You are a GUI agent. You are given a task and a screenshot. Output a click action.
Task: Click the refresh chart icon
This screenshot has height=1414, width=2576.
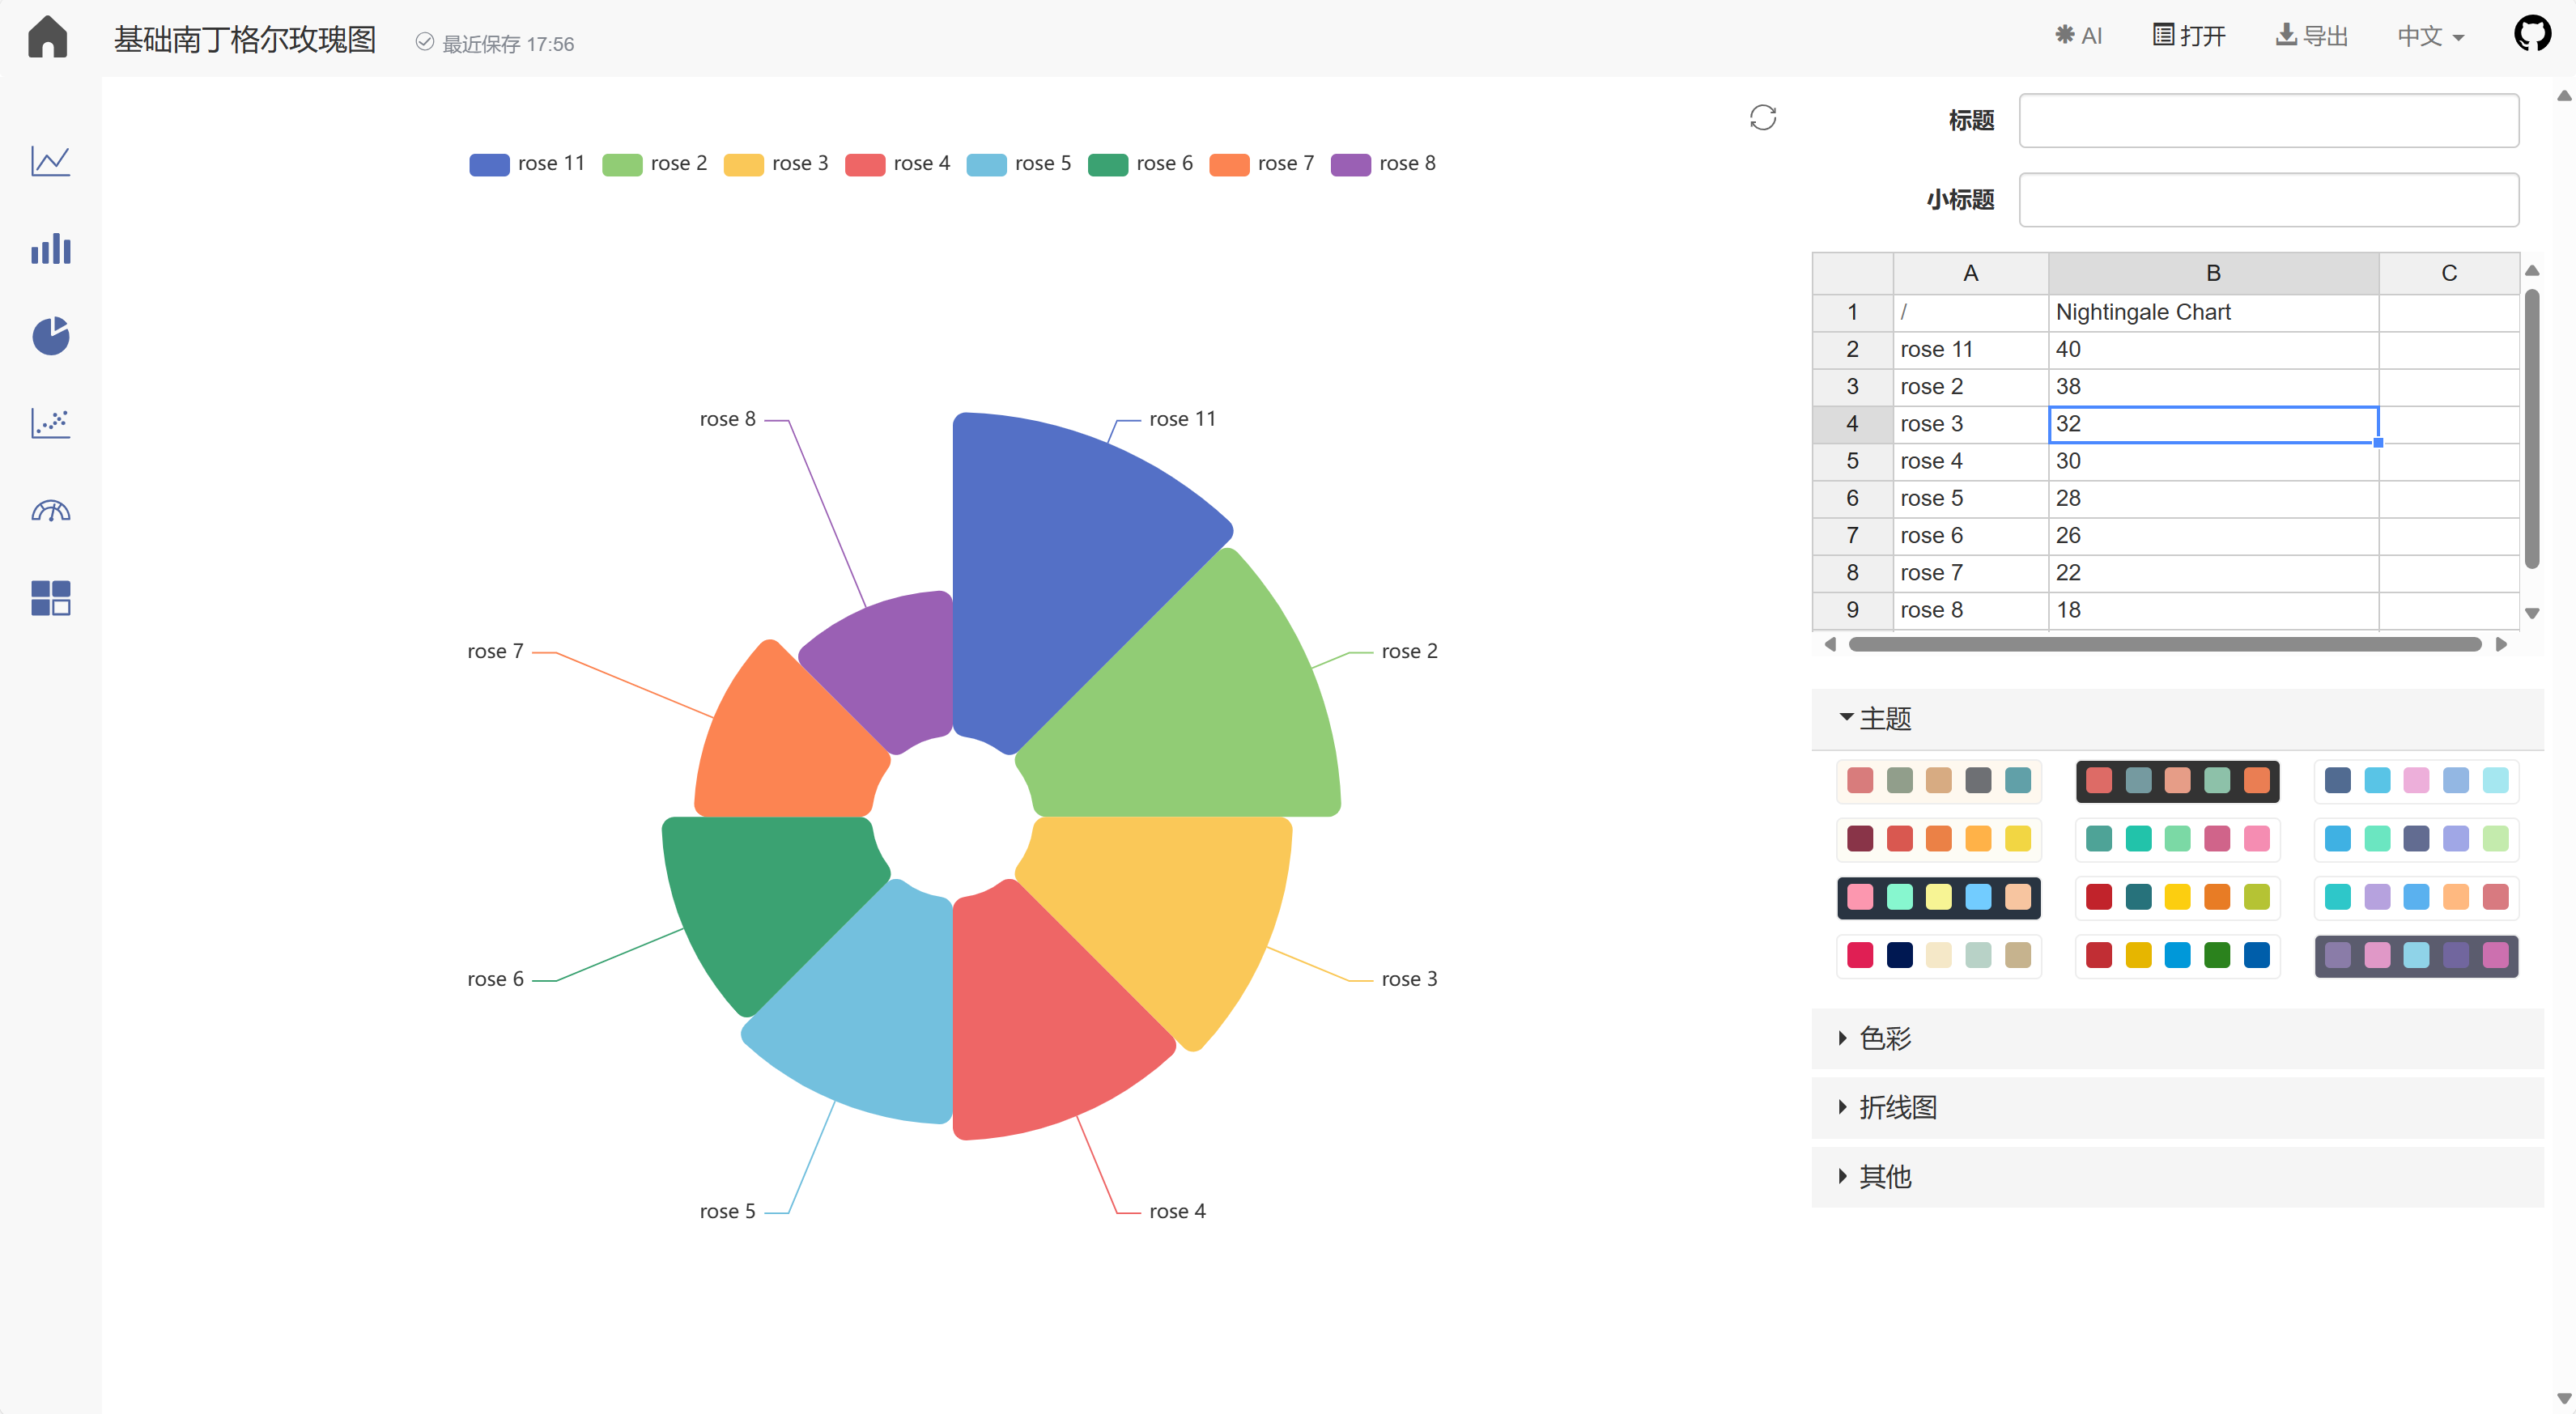tap(1763, 117)
